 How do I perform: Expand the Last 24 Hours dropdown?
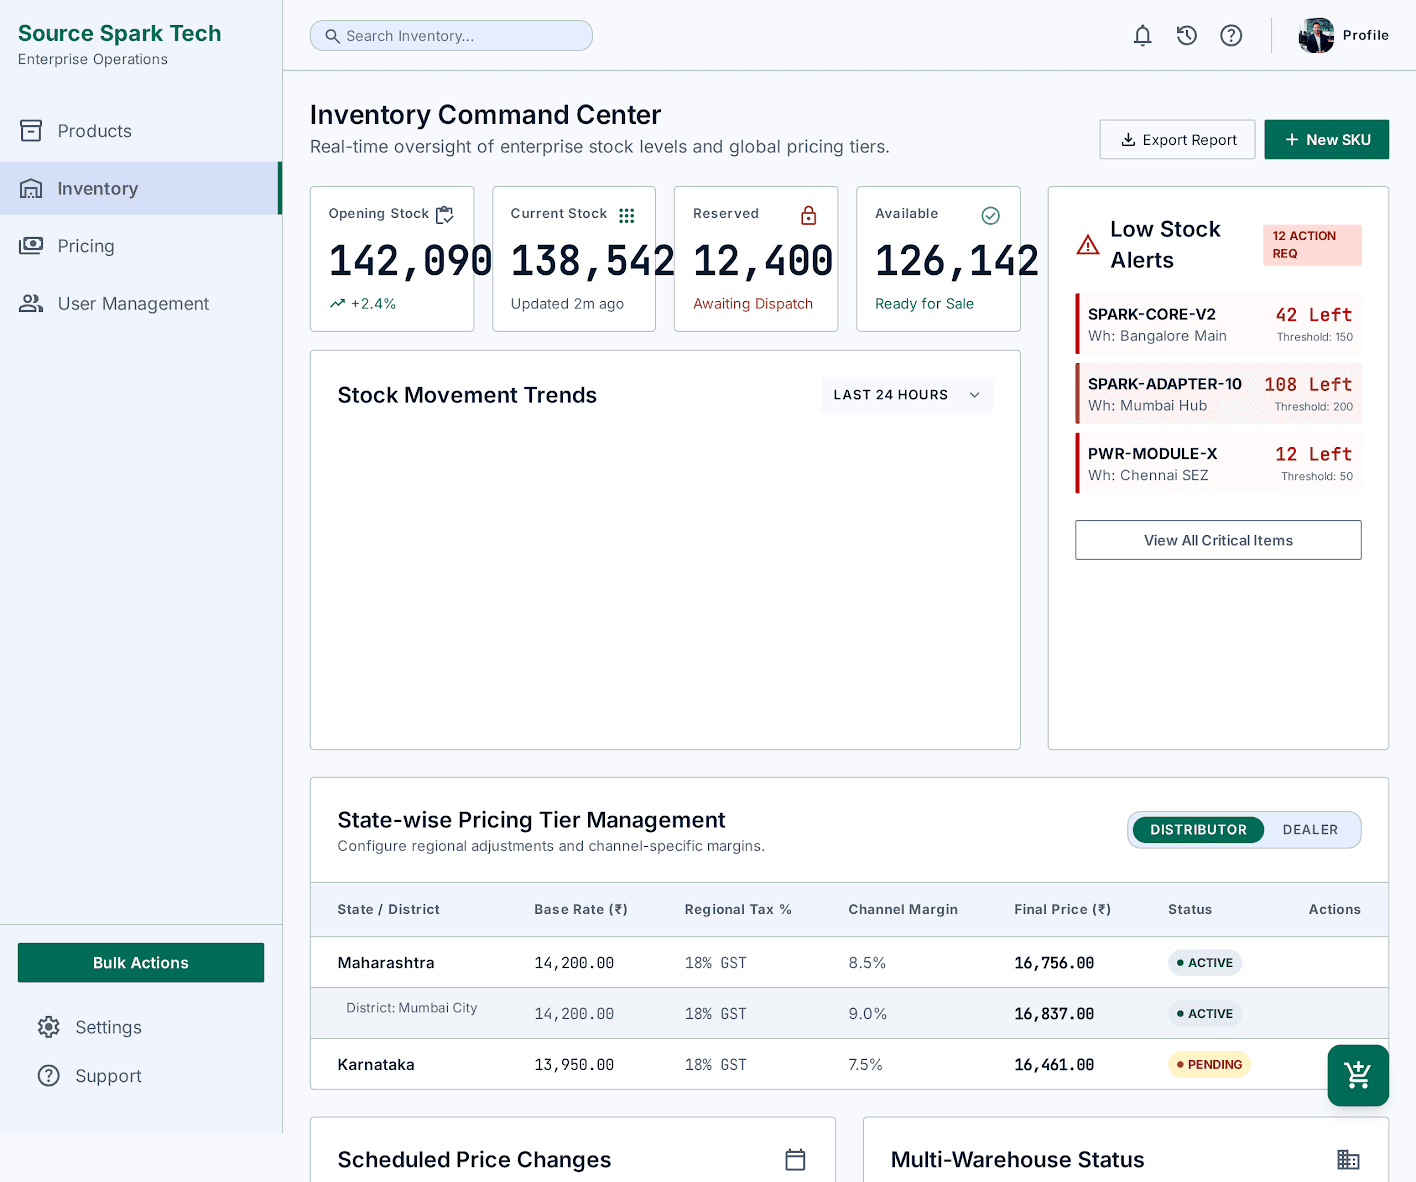click(907, 395)
